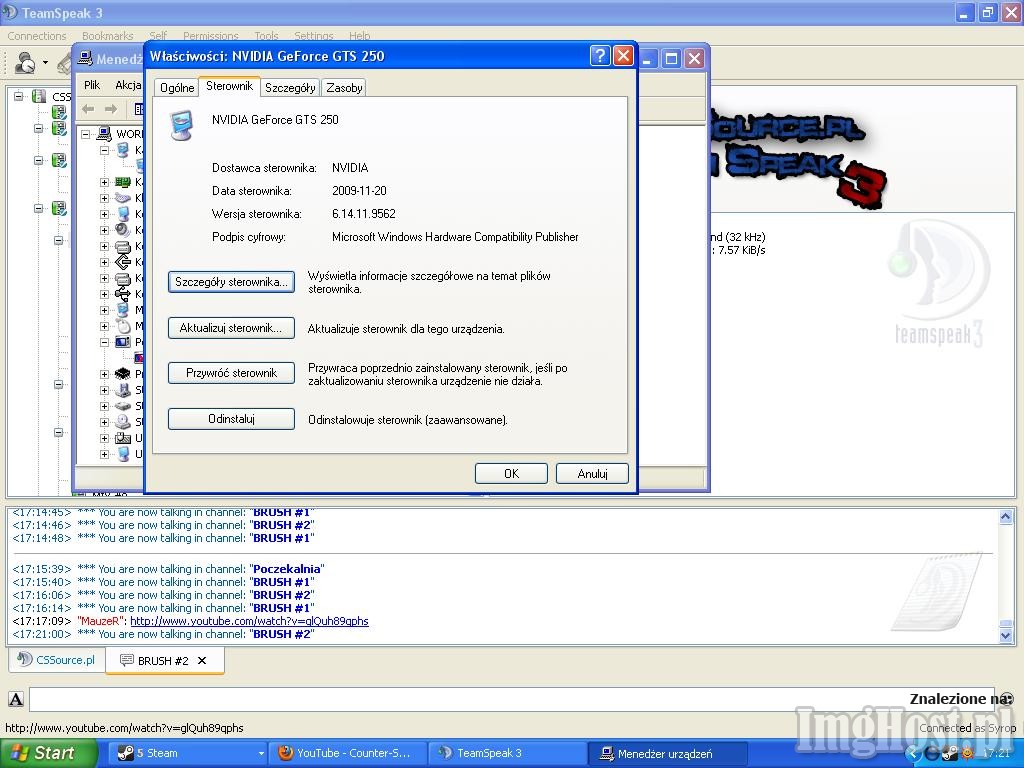
Task: Open the YouTube link posted by MauzeR
Action: click(x=249, y=621)
